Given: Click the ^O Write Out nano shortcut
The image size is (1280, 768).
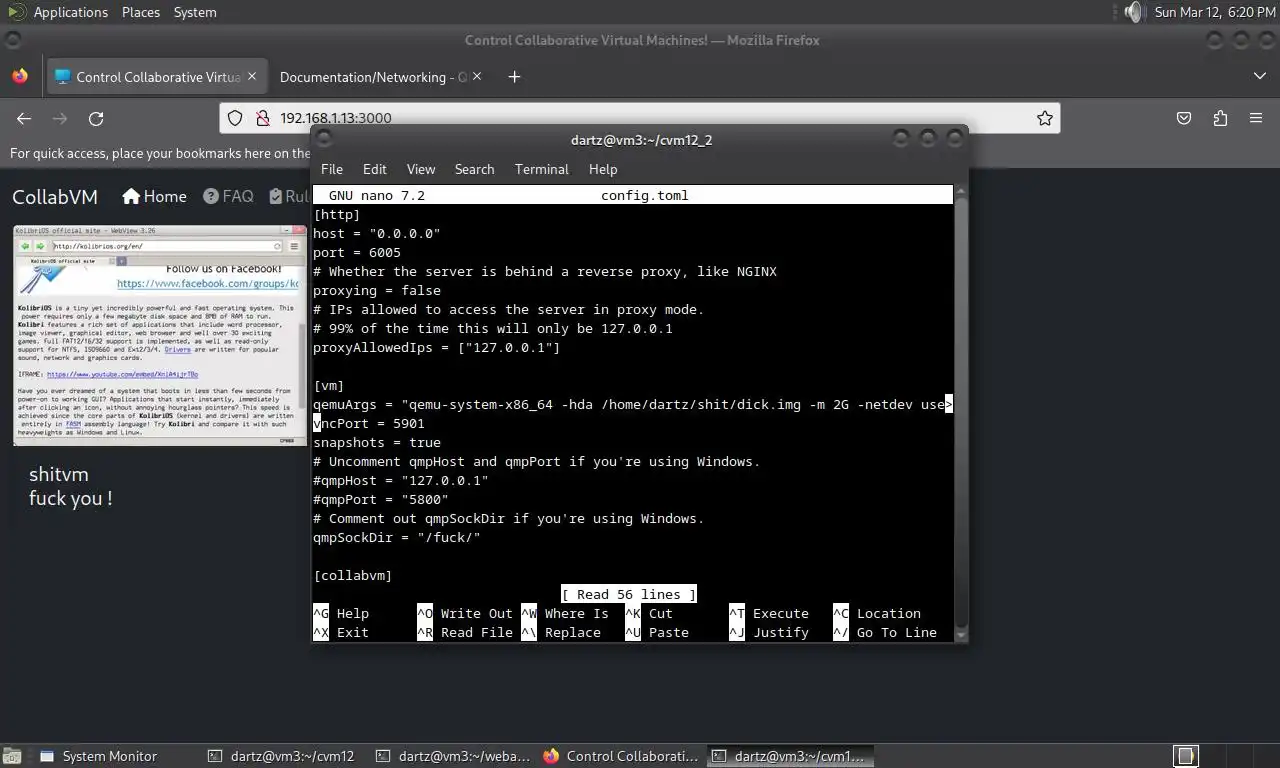Looking at the screenshot, I should tap(465, 613).
